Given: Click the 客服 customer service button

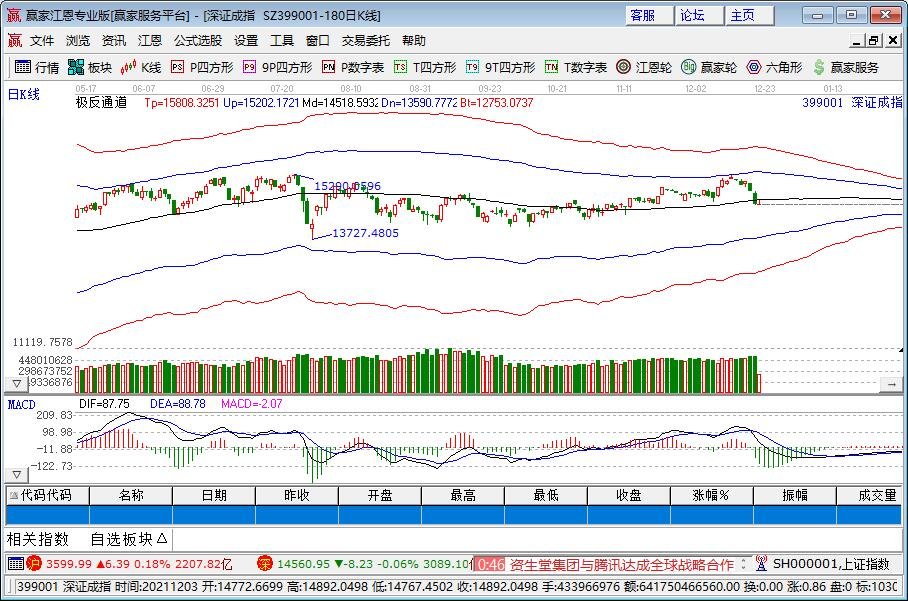Looking at the screenshot, I should 649,16.
